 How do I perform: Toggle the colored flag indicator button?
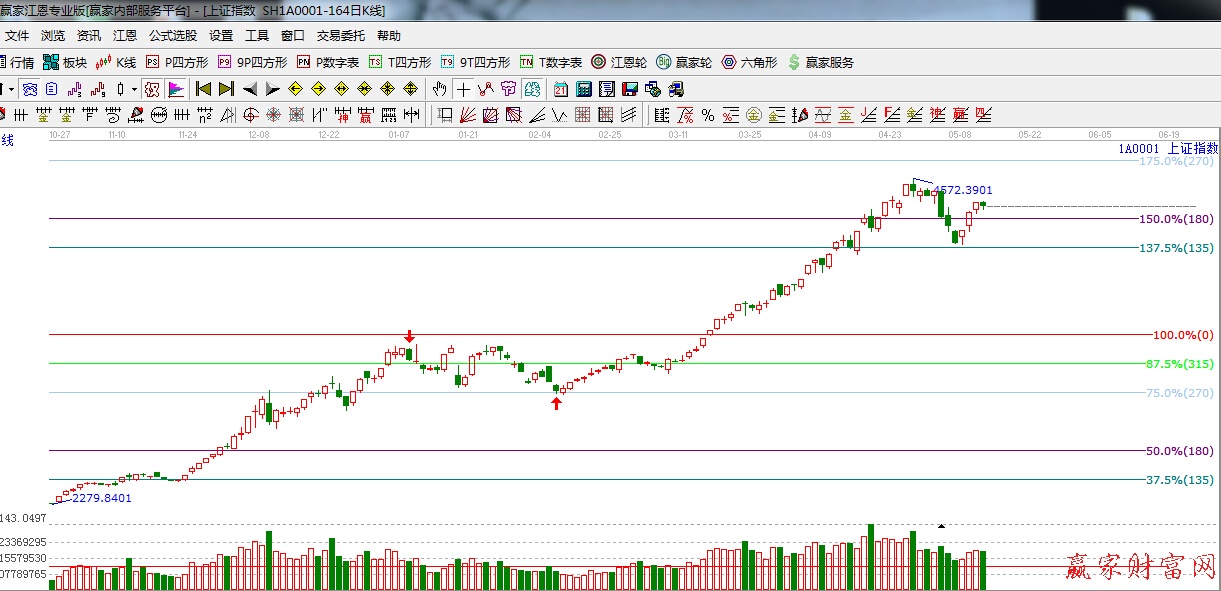[x=175, y=89]
